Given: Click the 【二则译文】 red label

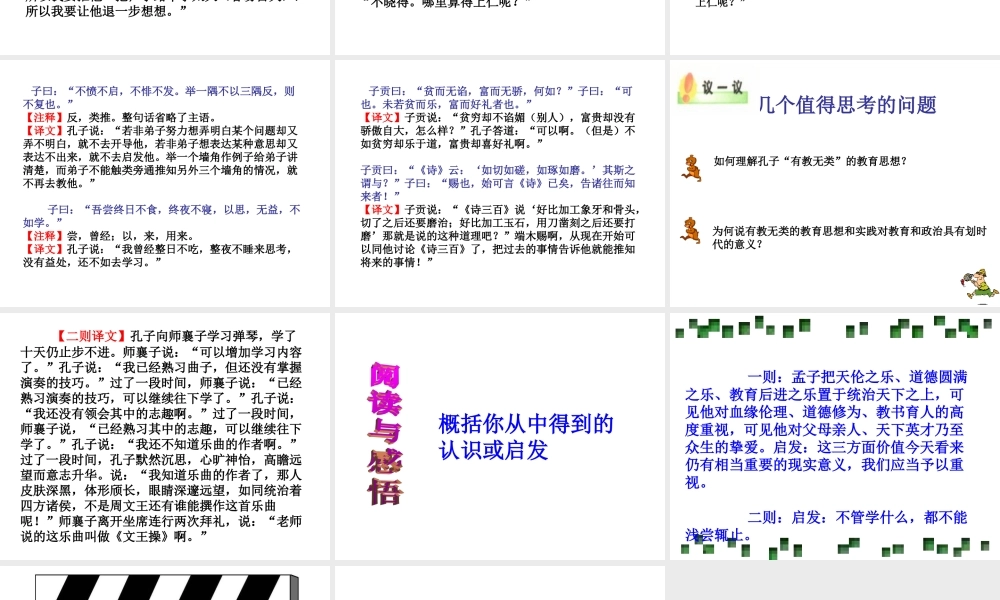Looking at the screenshot, I should click(91, 336).
